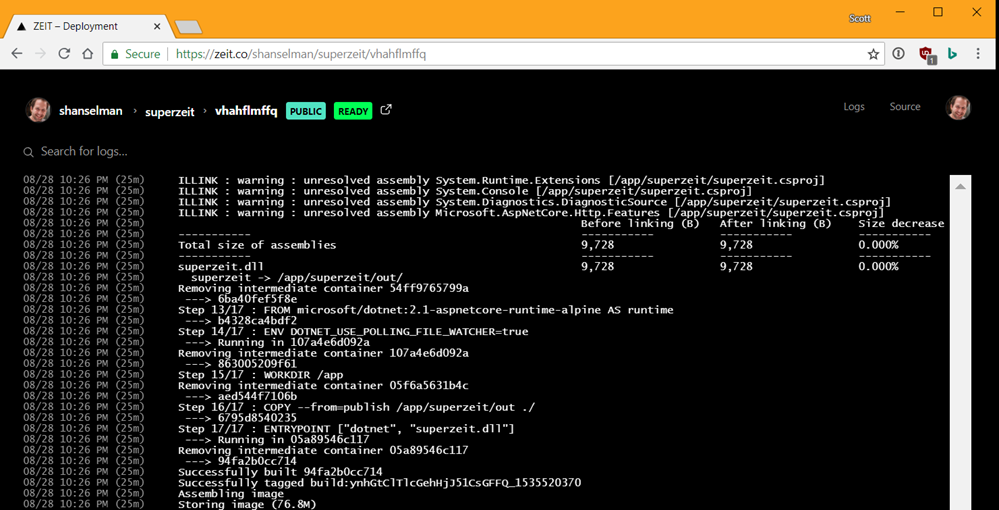Click the 'Successfully tagged build' log line
This screenshot has width=999, height=510.
pos(379,483)
